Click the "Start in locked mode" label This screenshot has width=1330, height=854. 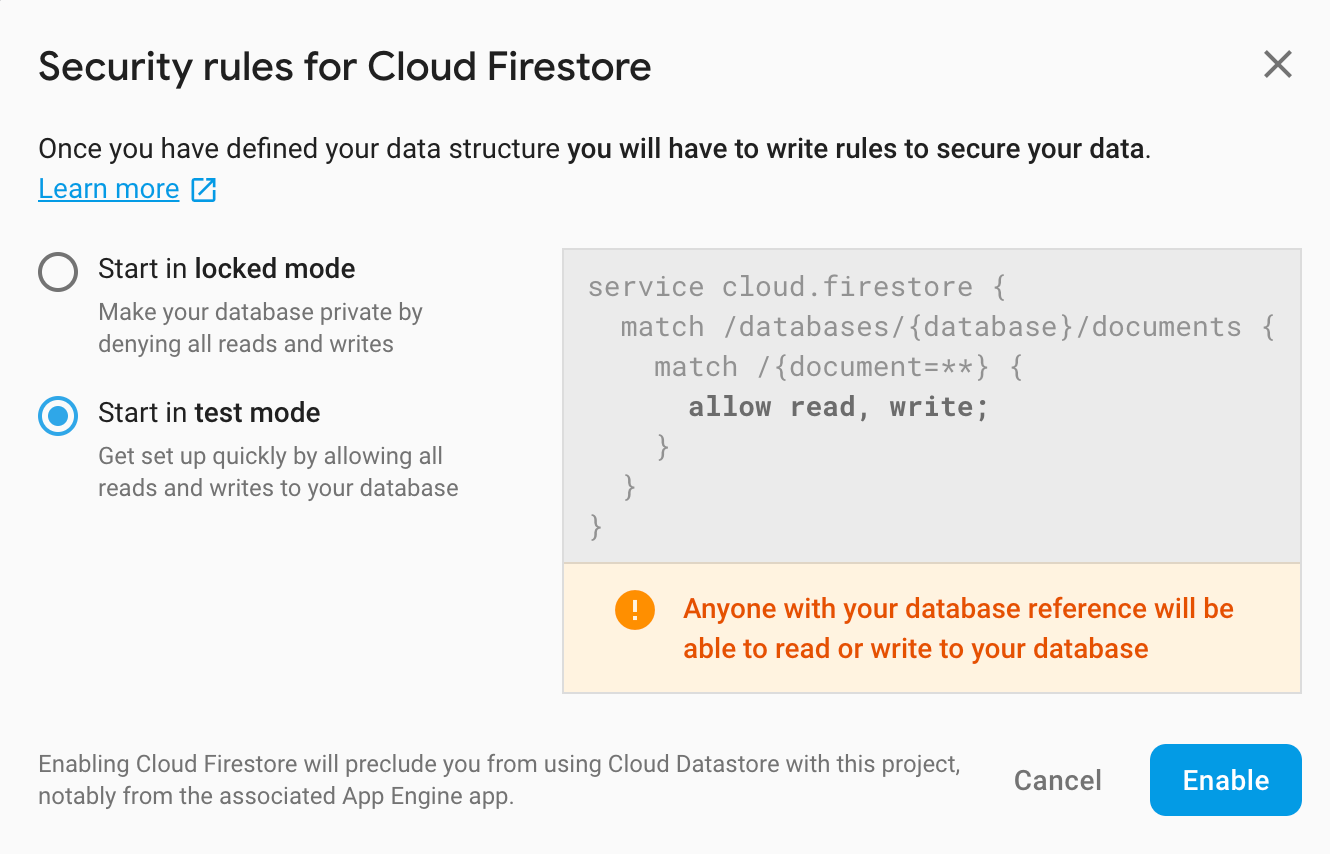tap(227, 269)
